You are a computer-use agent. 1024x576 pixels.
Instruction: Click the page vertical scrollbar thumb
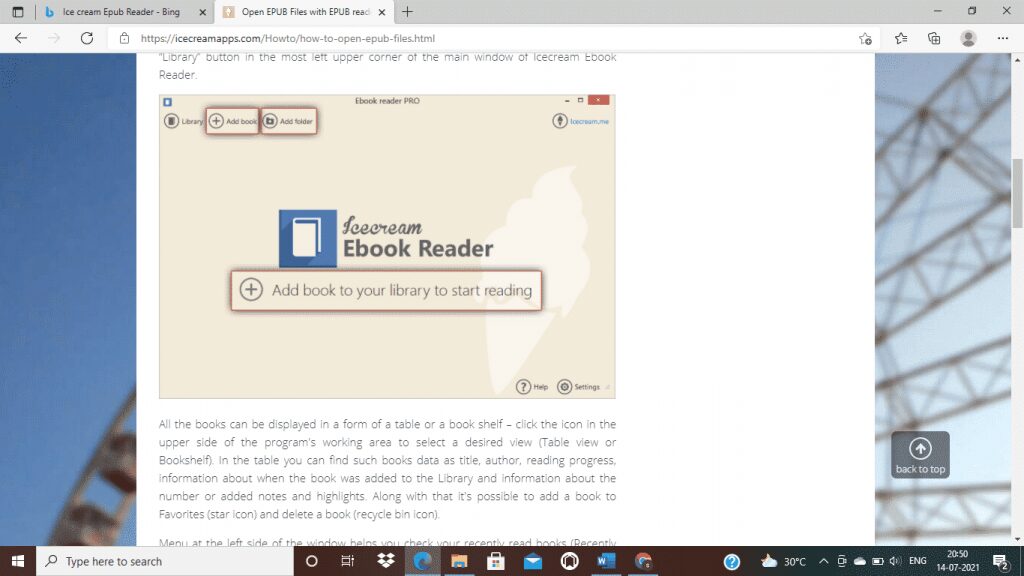[1017, 193]
